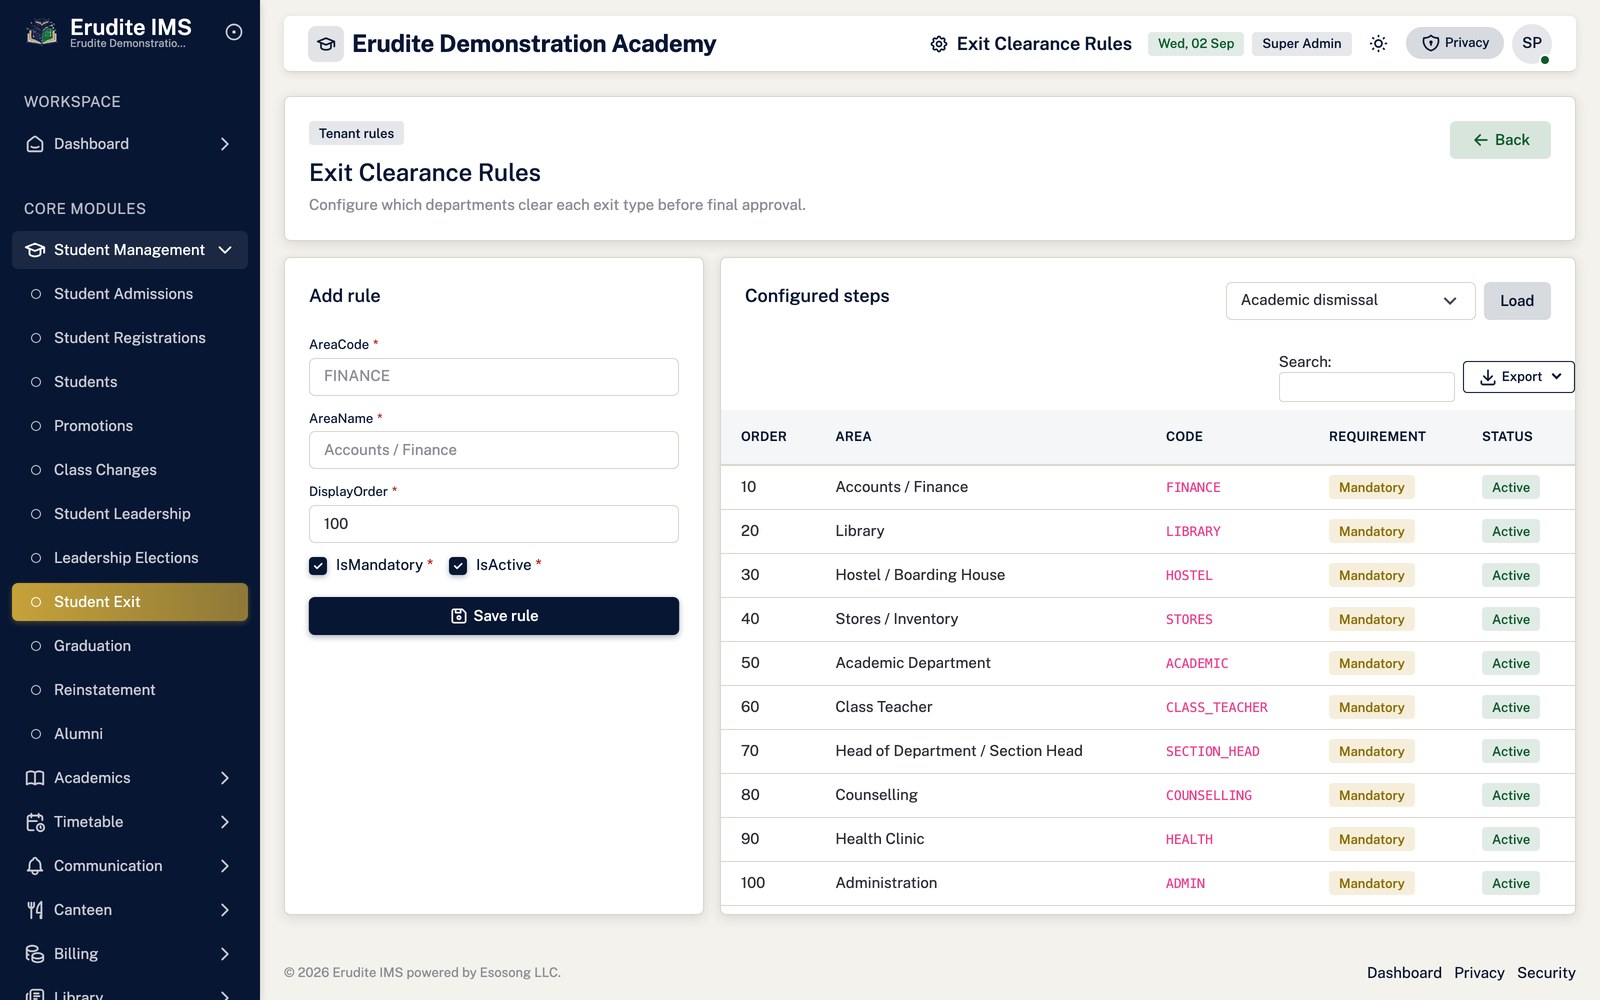Open the footer Security link
The image size is (1600, 1000).
(1546, 973)
